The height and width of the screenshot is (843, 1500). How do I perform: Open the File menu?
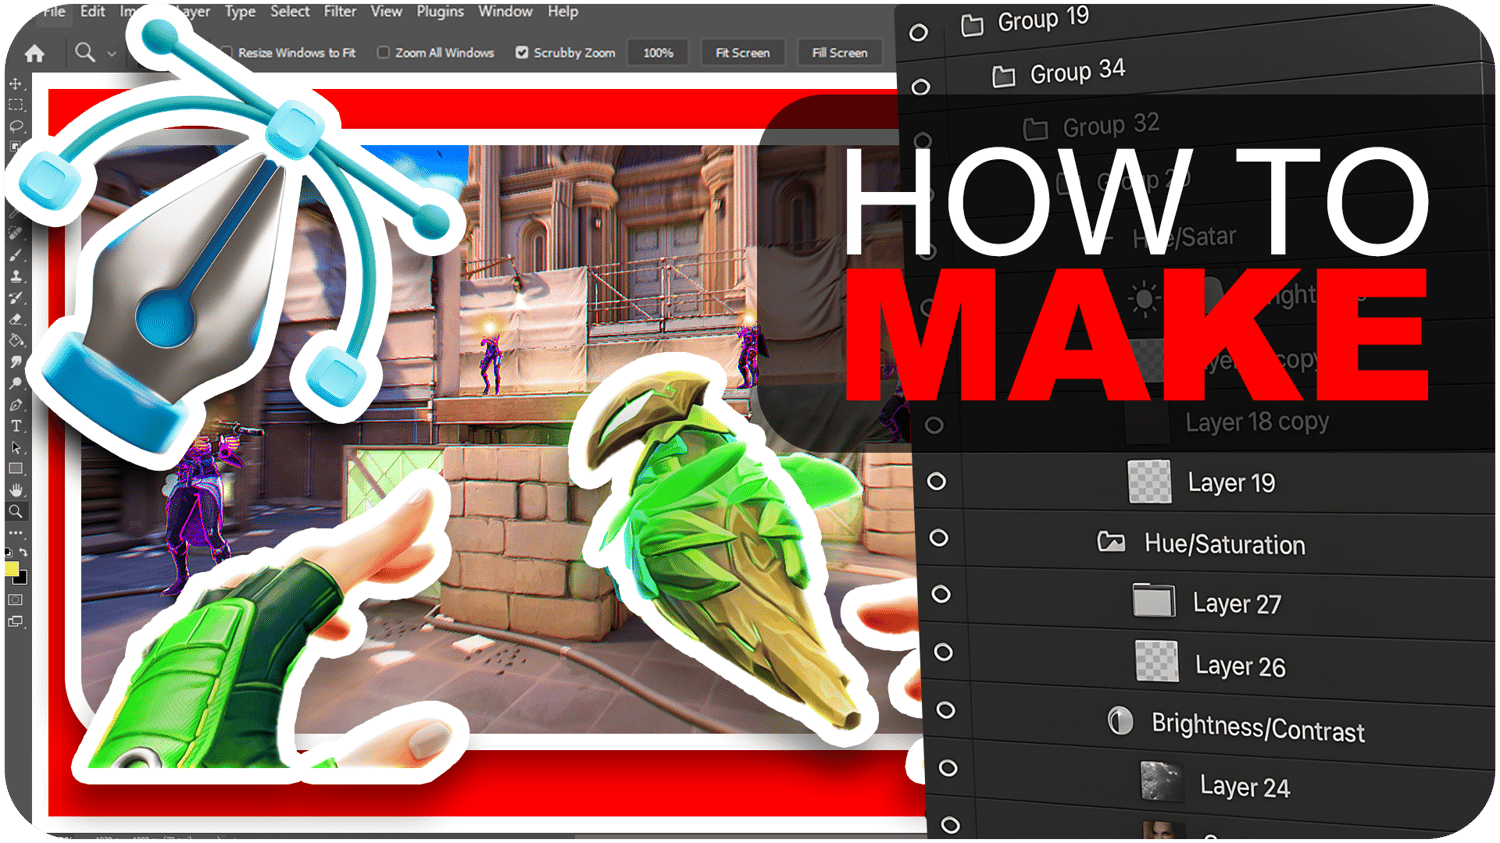[55, 12]
